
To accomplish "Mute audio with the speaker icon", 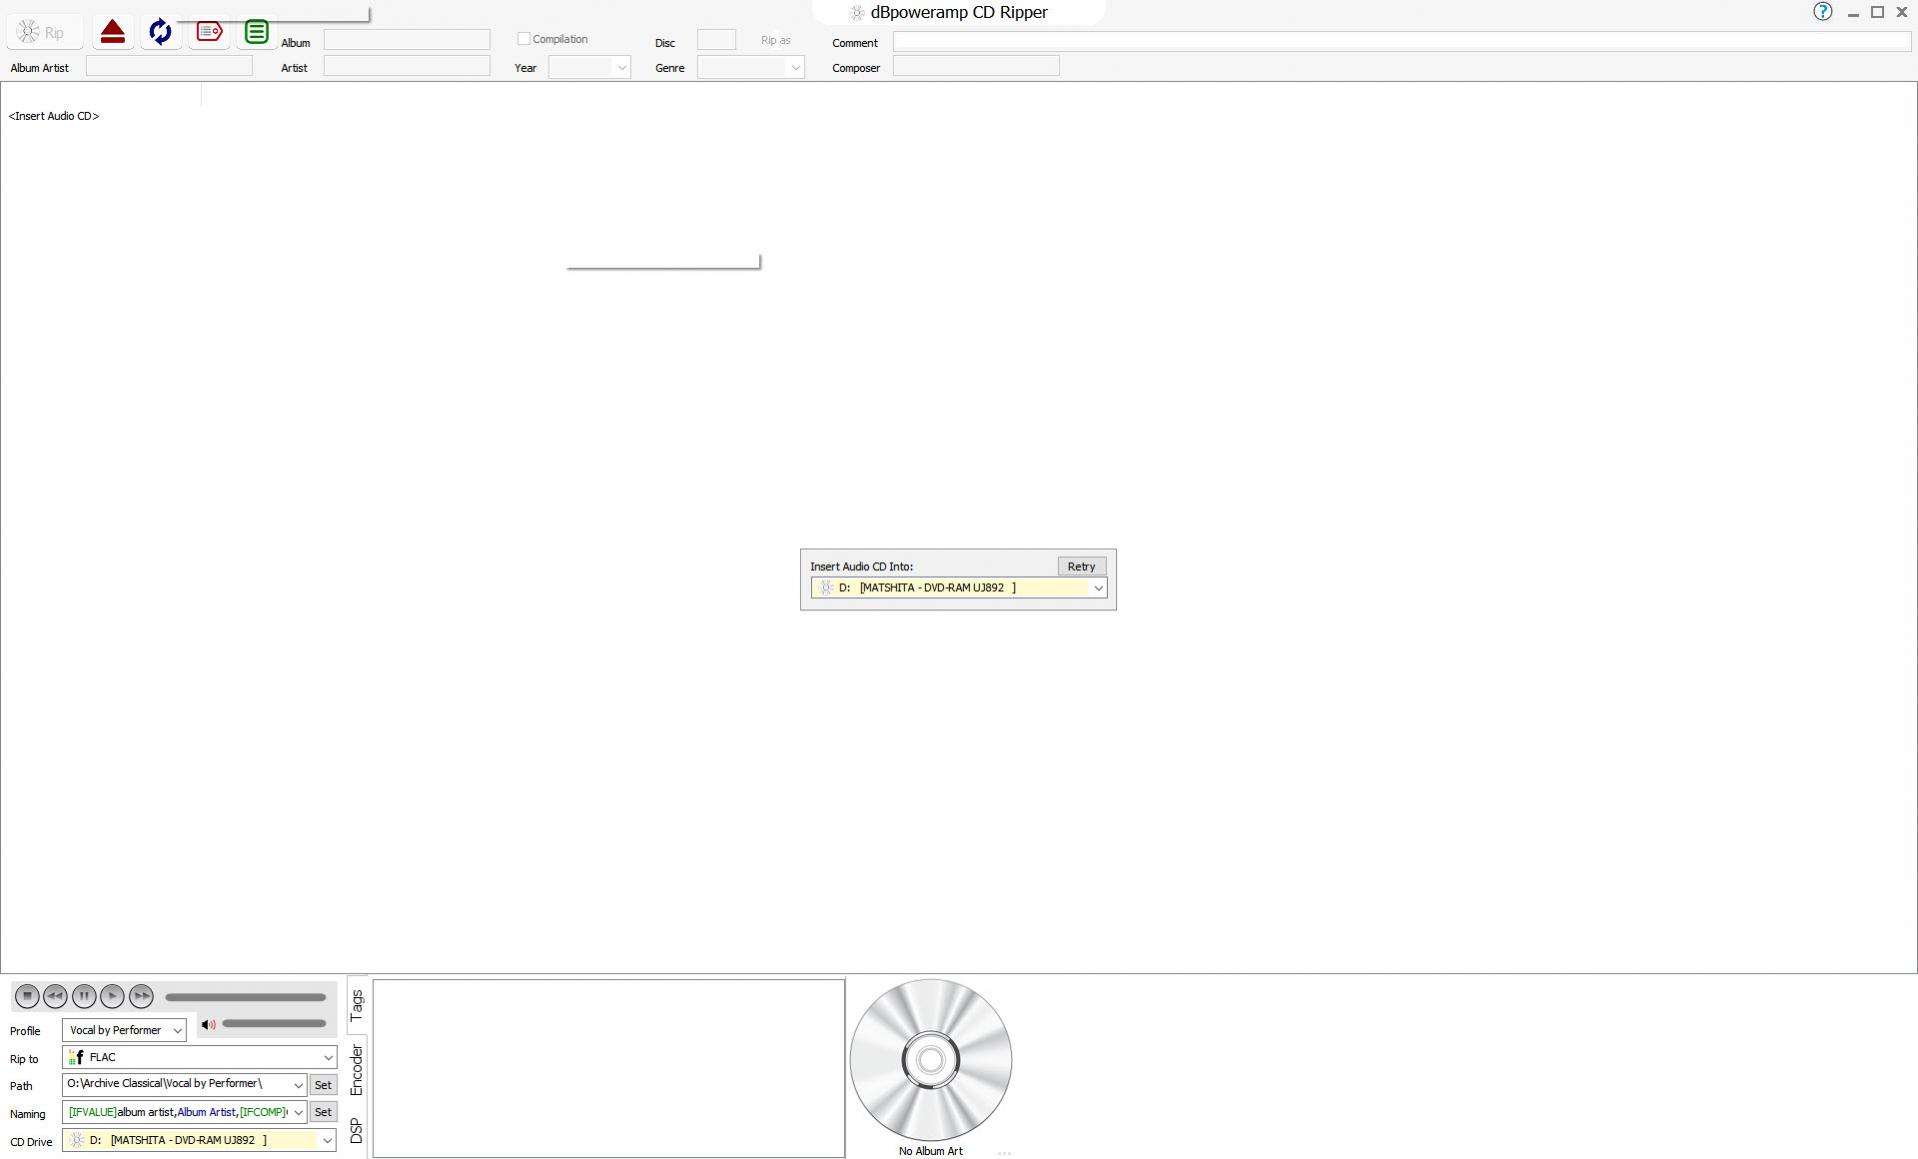I will (x=208, y=1024).
